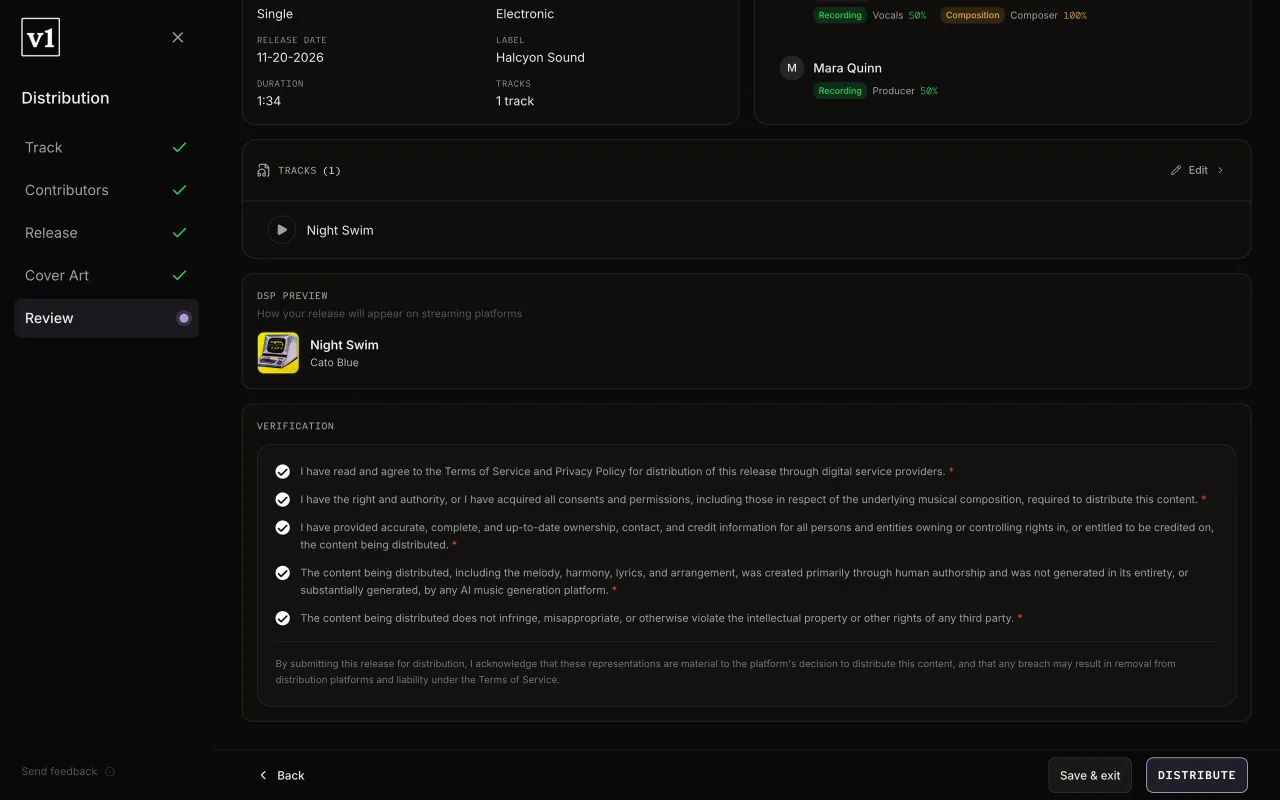
Task: Click the Electronic genre value
Action: [525, 14]
